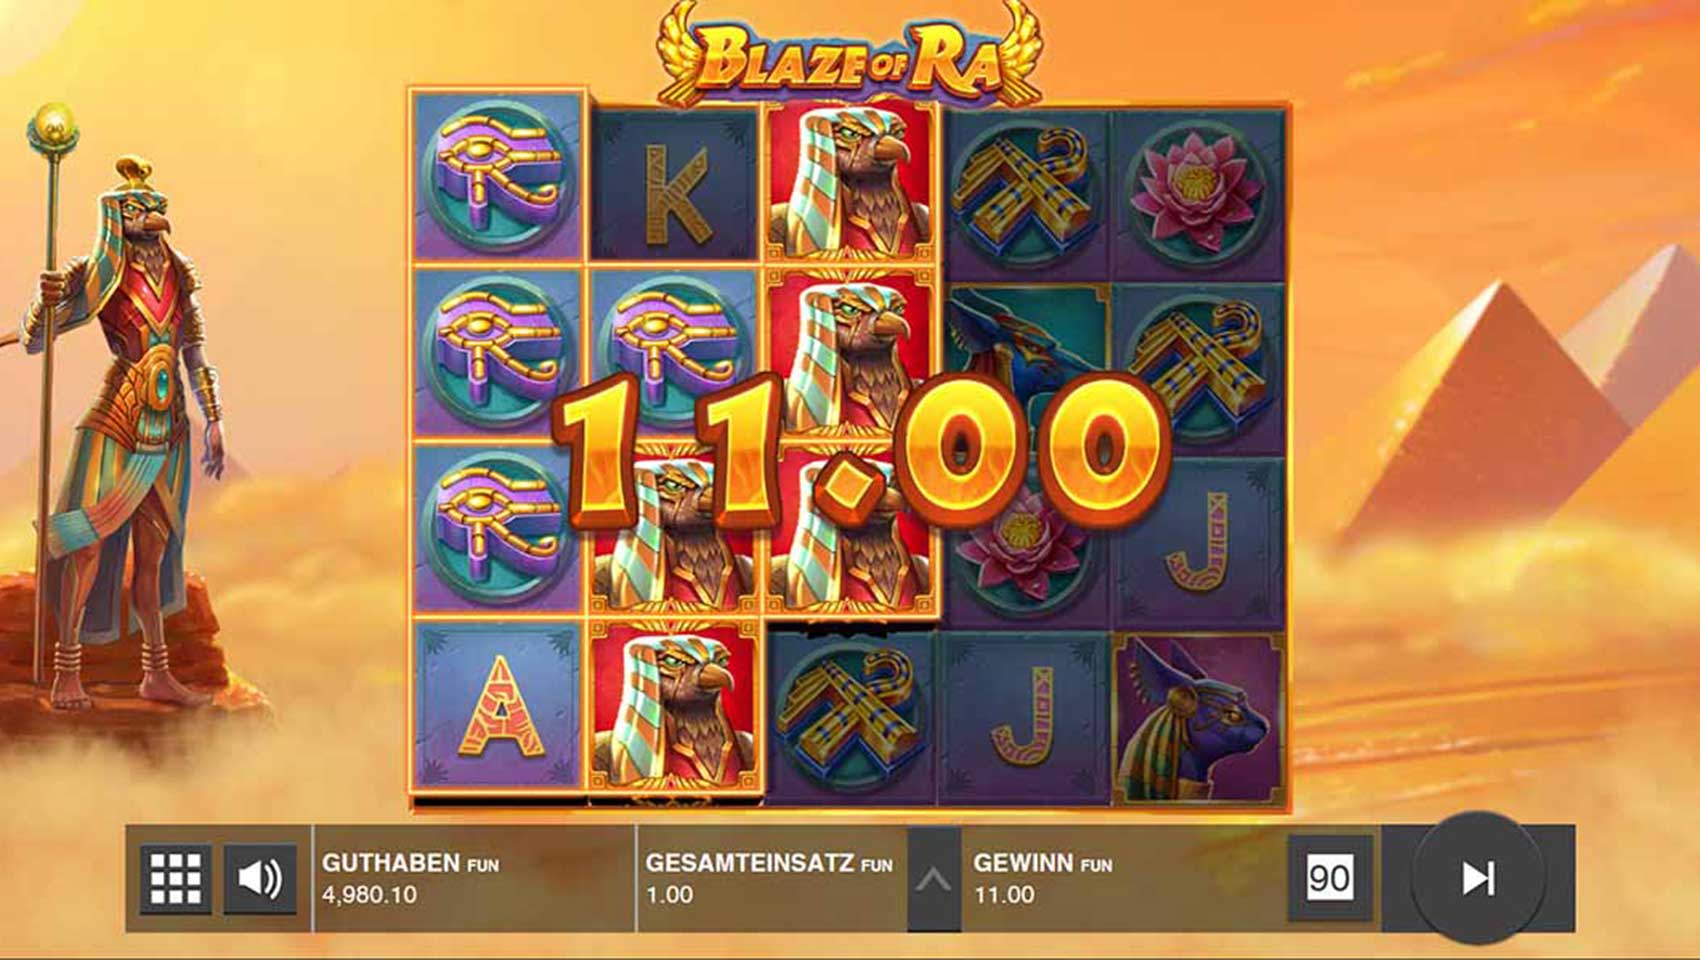This screenshot has height=960, width=1700.
Task: Click the bottom-row J card symbol
Action: 1024,717
